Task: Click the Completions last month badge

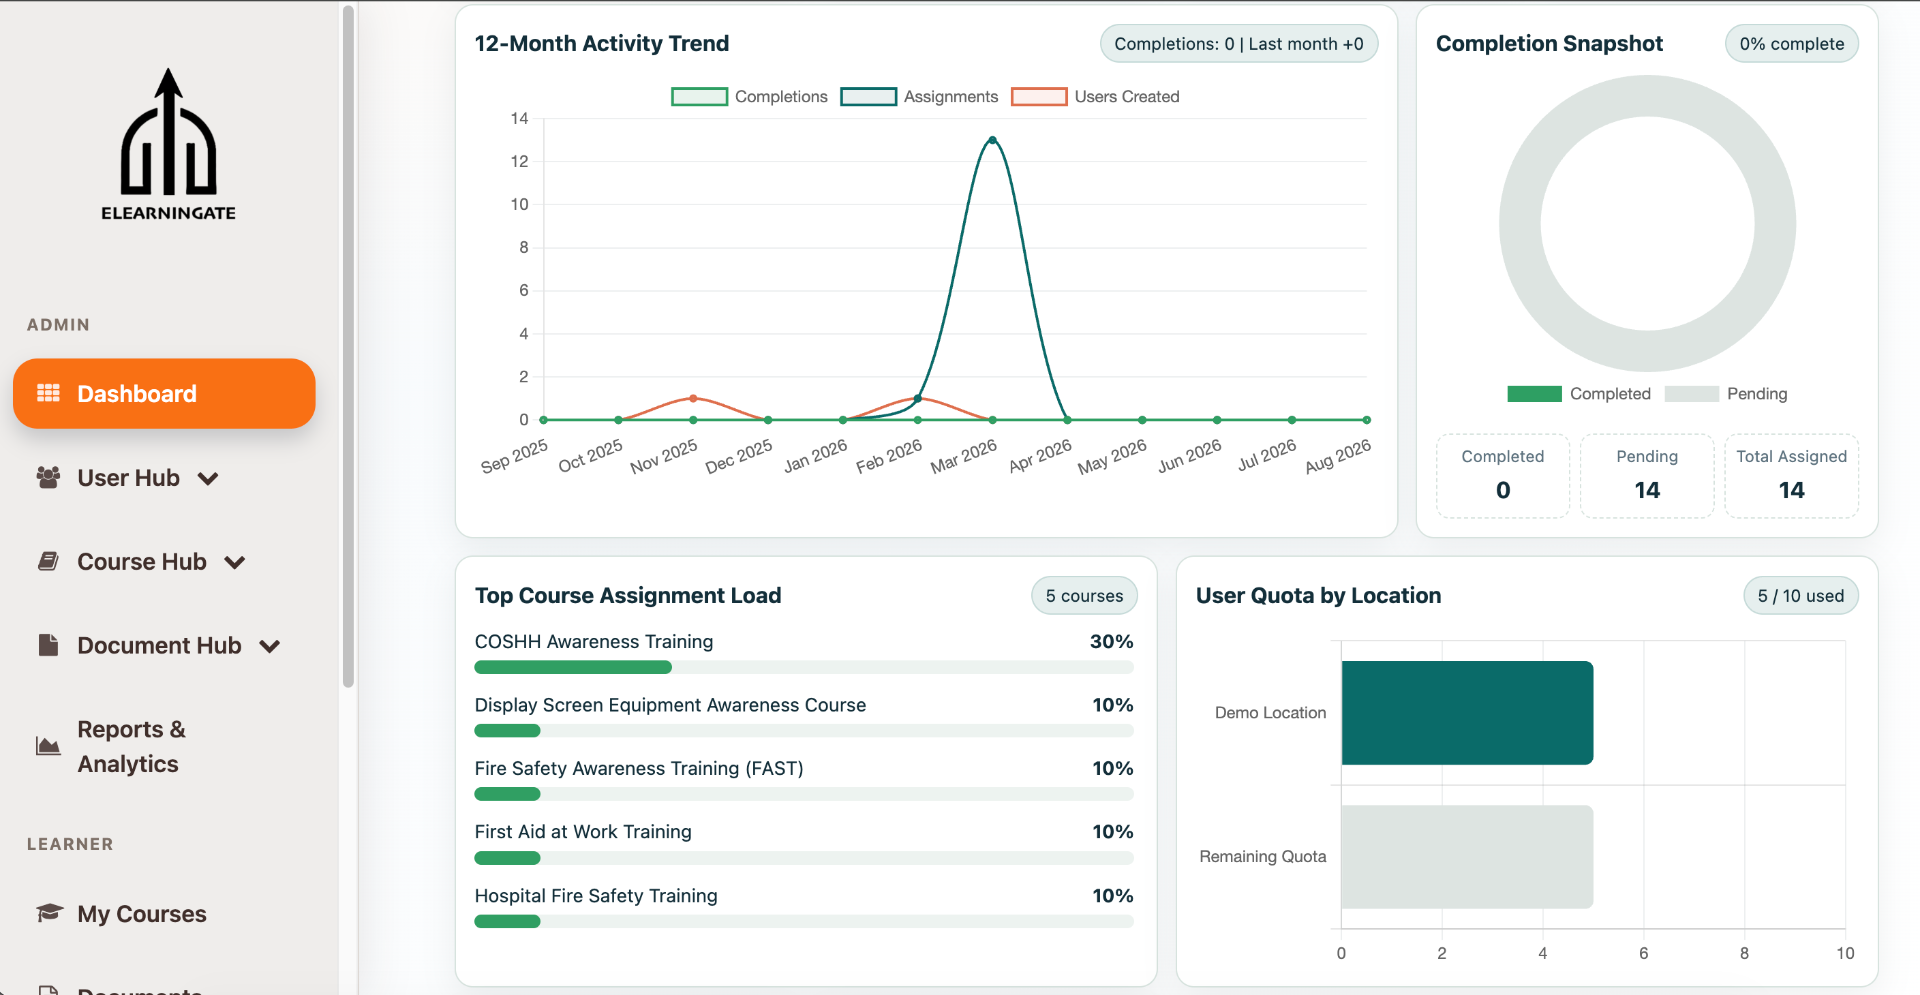Action: [x=1239, y=44]
